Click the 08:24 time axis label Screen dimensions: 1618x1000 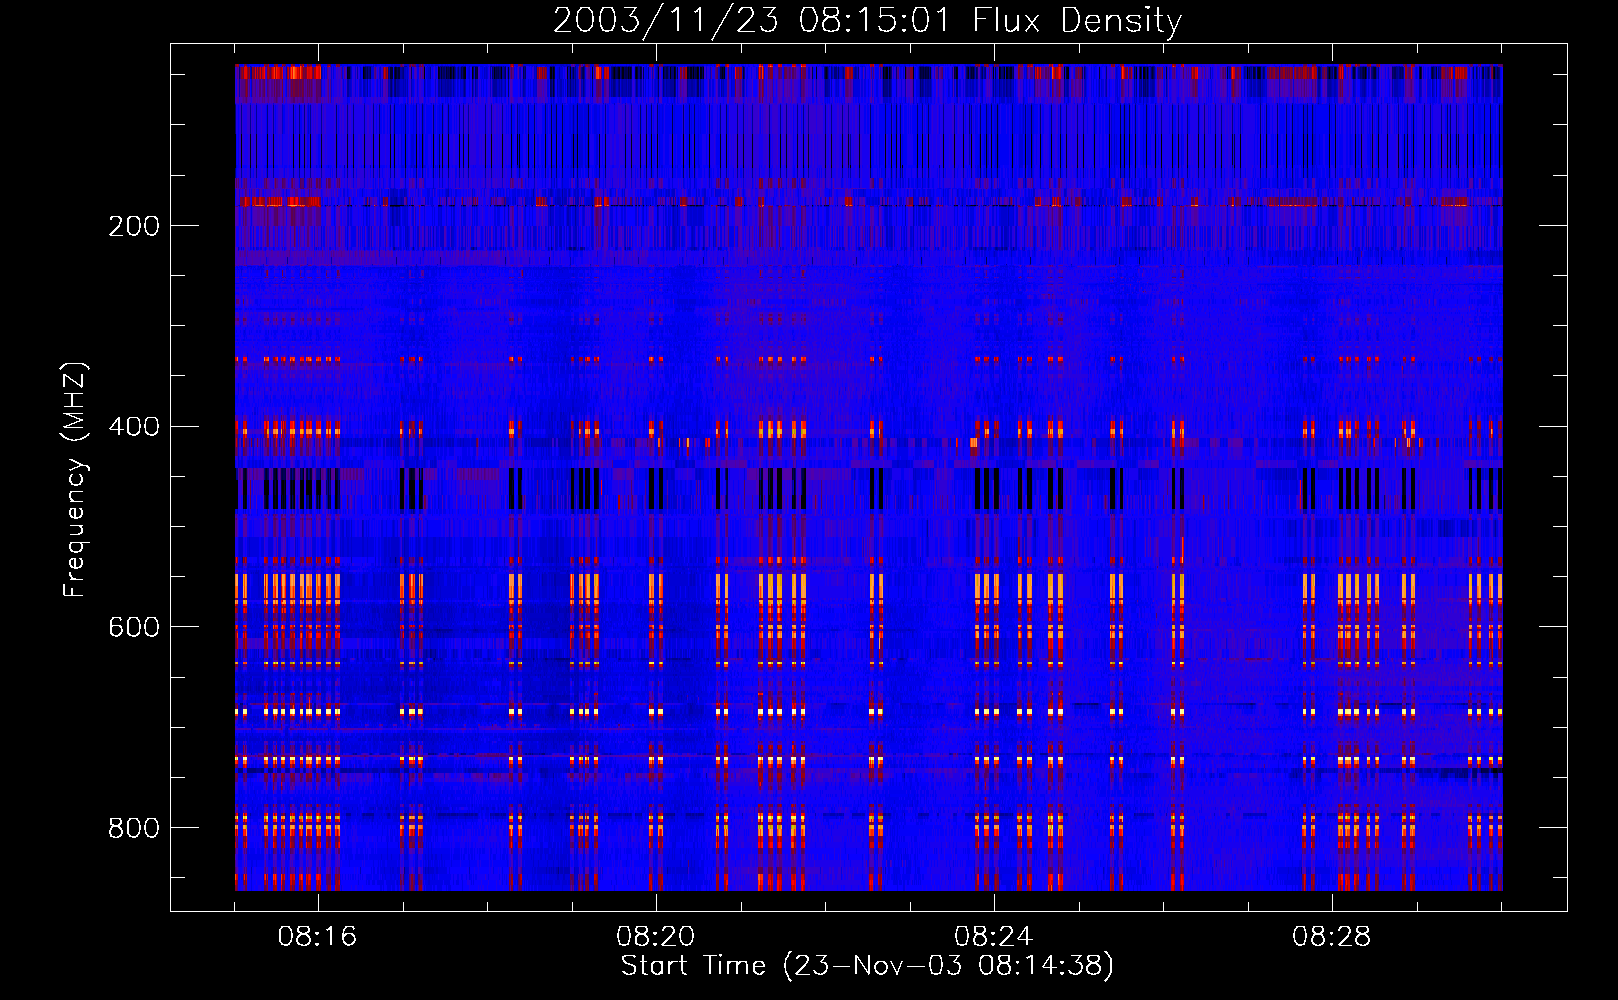click(x=994, y=937)
